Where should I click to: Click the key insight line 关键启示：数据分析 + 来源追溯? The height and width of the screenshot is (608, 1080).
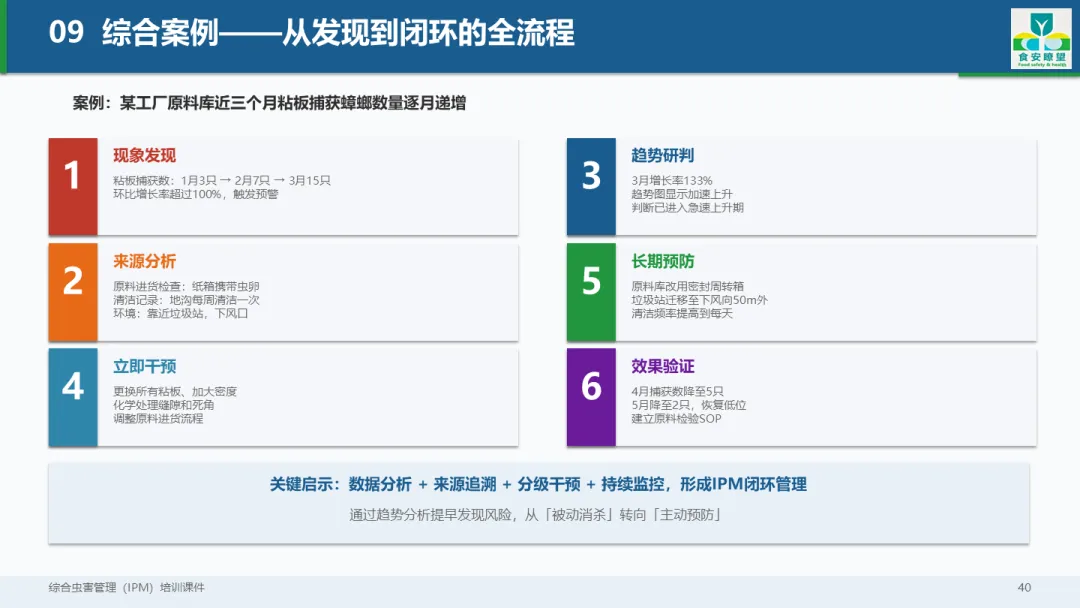(x=538, y=485)
